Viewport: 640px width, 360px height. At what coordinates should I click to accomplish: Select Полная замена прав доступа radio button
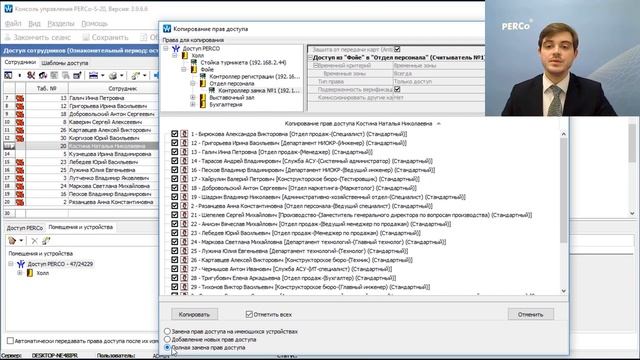pos(167,347)
